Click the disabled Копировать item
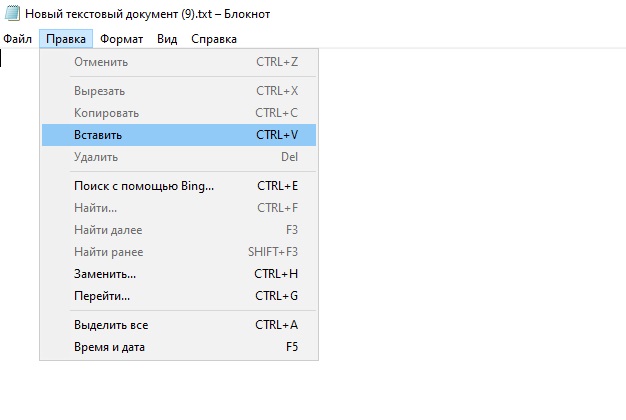Screen dimensions: 626x420 coord(179,113)
